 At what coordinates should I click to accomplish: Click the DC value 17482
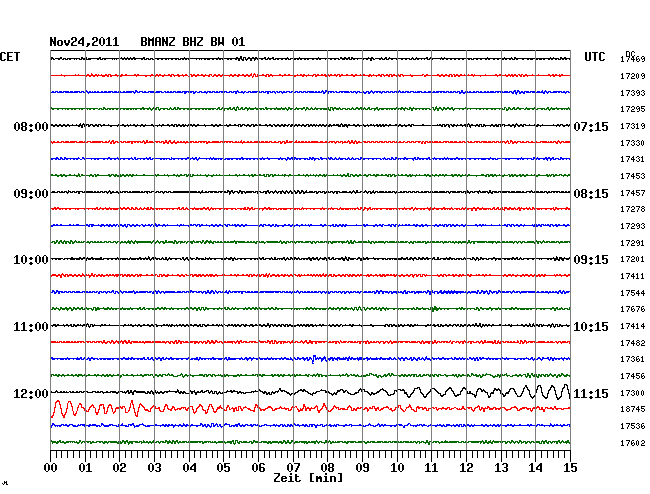633,343
